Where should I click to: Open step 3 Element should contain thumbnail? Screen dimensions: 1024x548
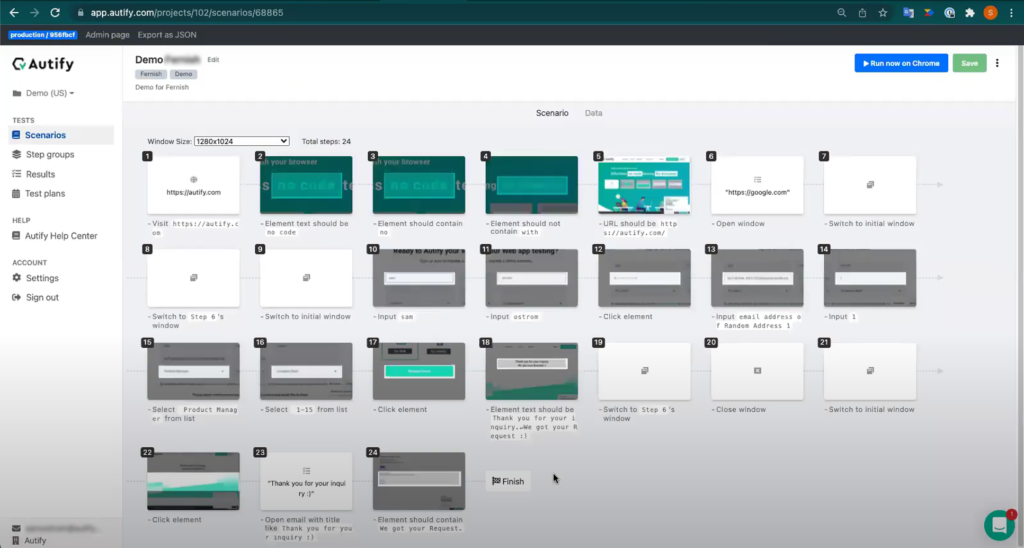coord(419,185)
